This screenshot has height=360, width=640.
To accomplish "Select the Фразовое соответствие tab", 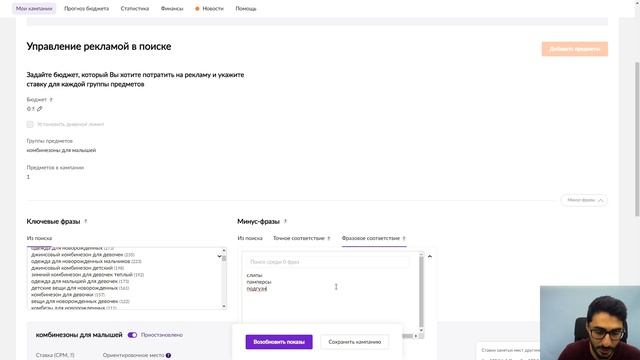I will pos(371,238).
